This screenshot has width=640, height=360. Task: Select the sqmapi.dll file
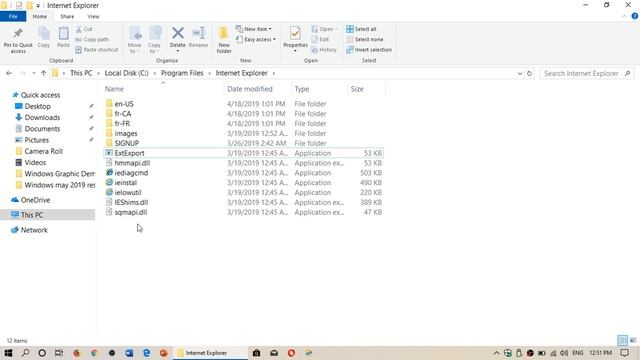[131, 212]
